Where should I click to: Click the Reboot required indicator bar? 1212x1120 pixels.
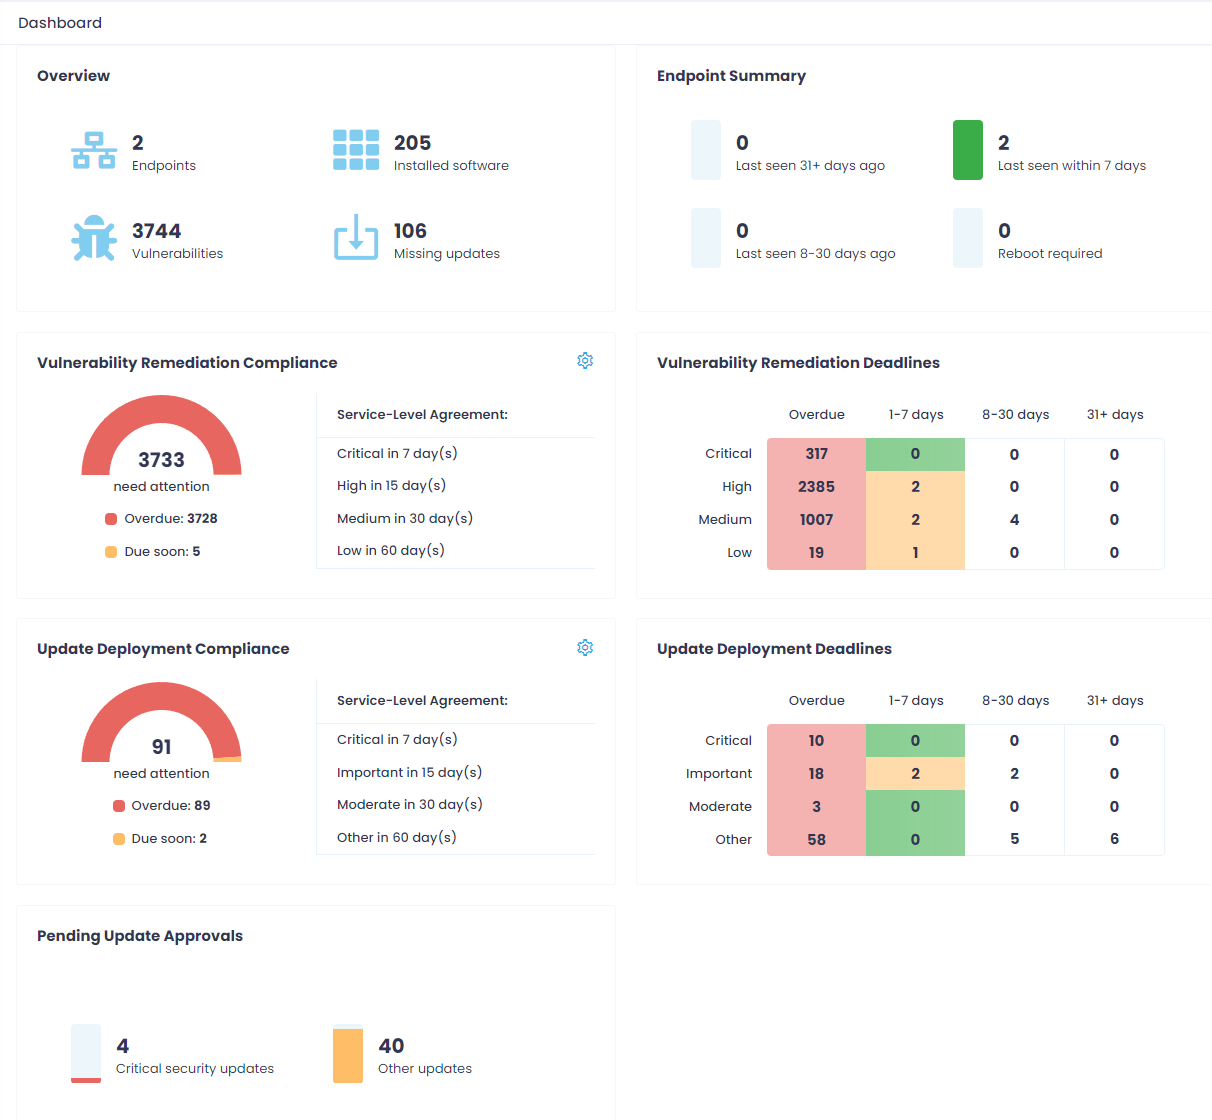[x=967, y=238]
